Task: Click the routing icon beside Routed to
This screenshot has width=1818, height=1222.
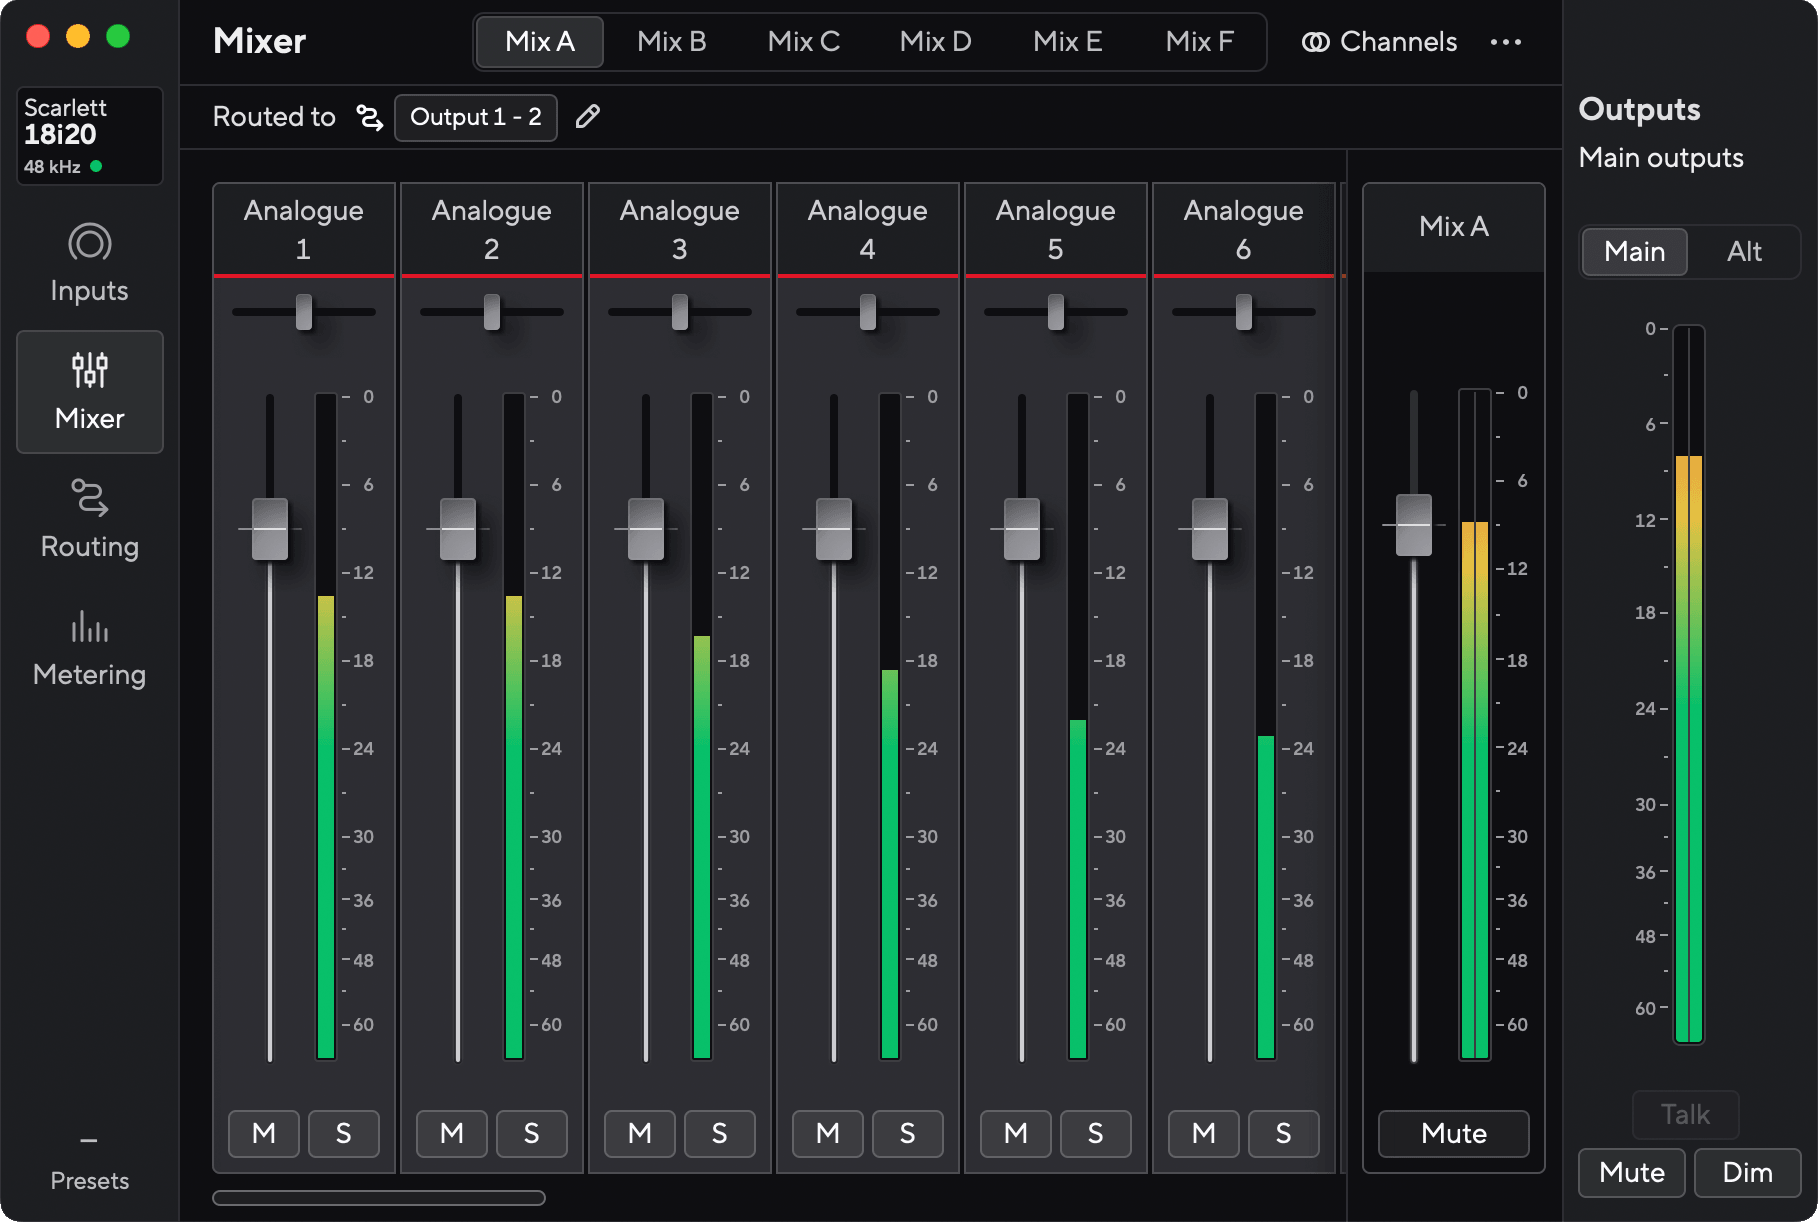Action: 370,117
